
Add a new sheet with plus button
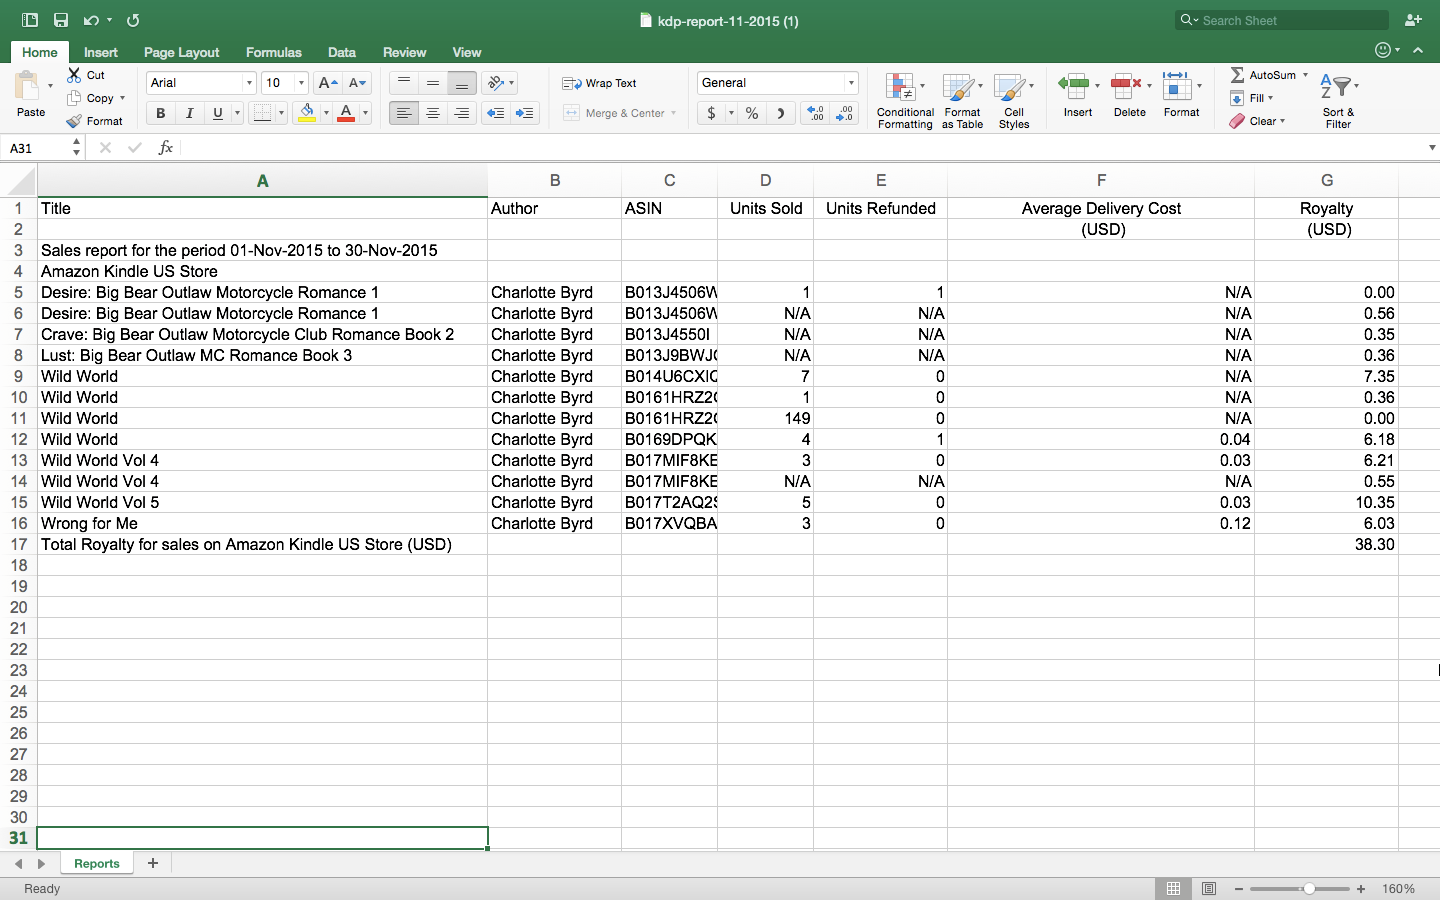click(x=153, y=863)
